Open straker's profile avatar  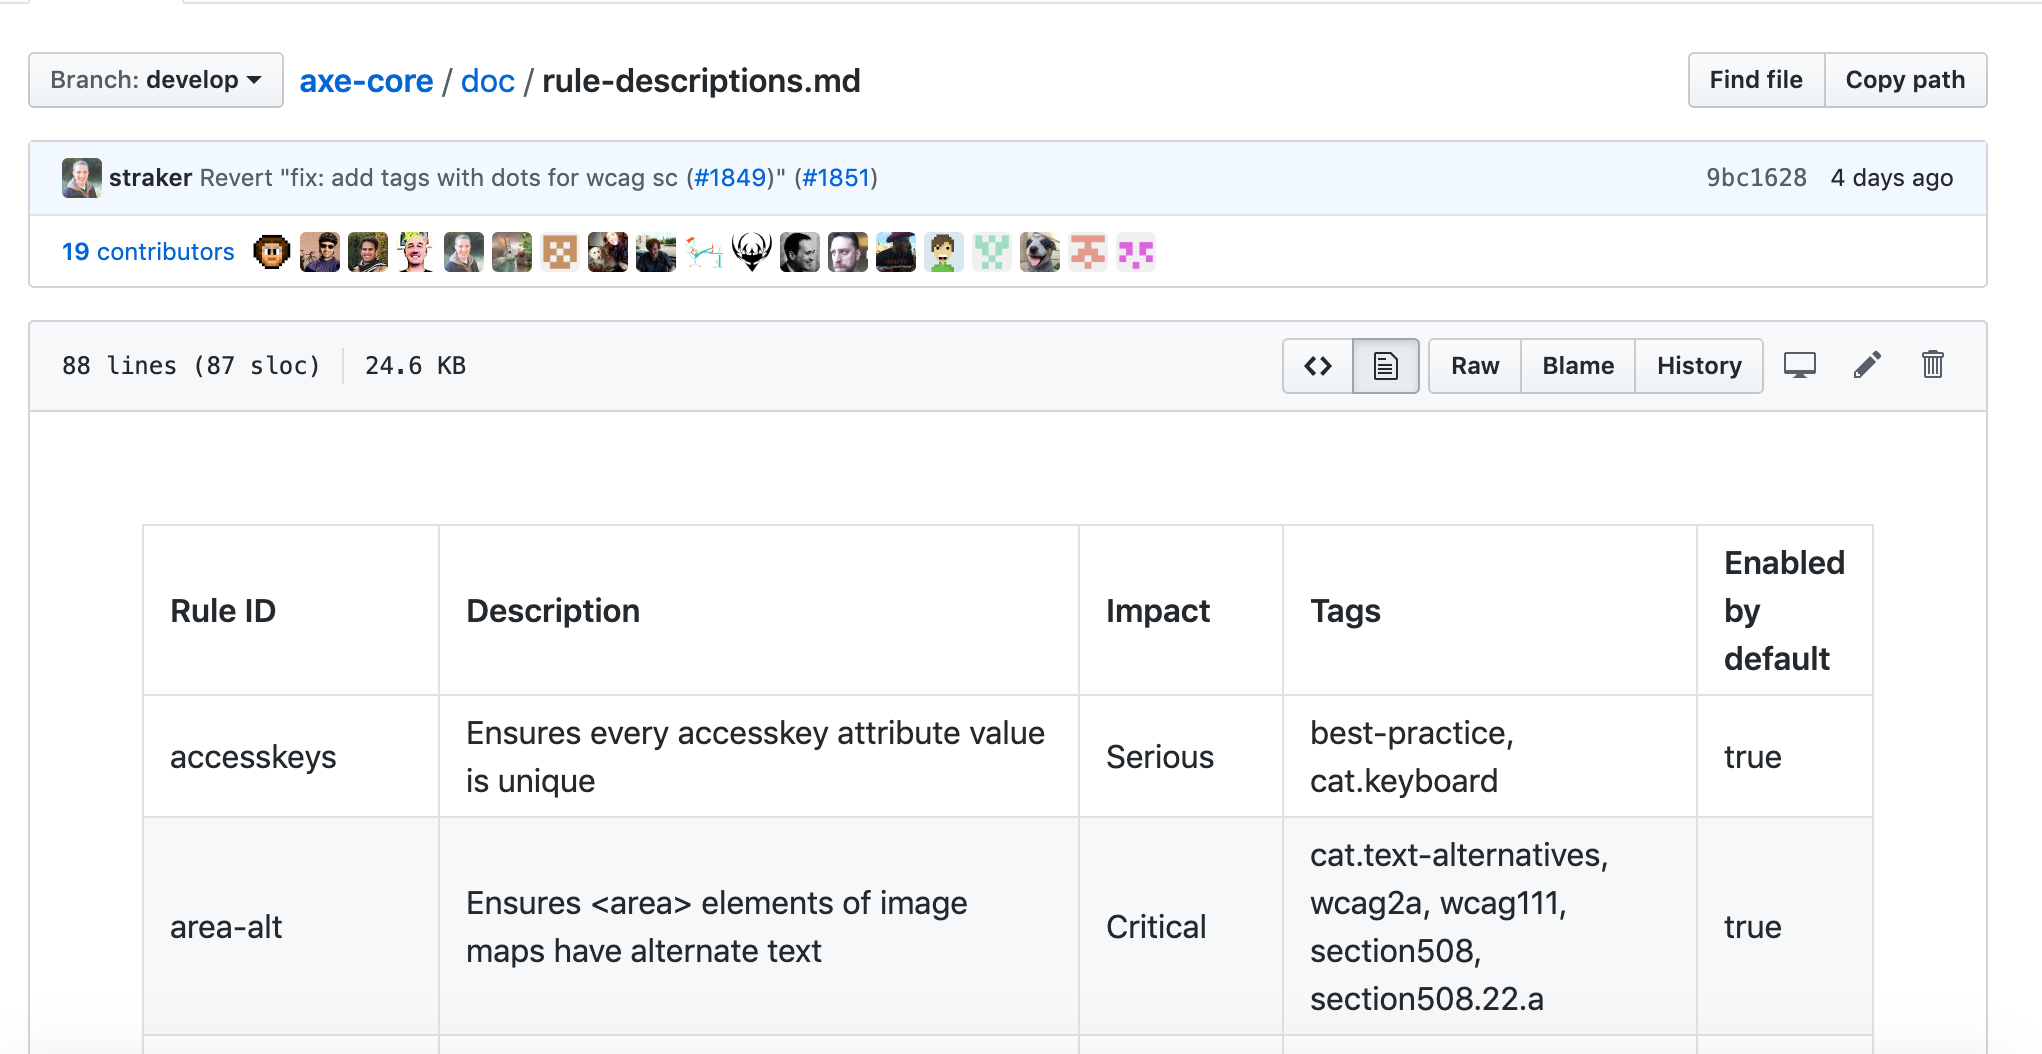[x=81, y=177]
